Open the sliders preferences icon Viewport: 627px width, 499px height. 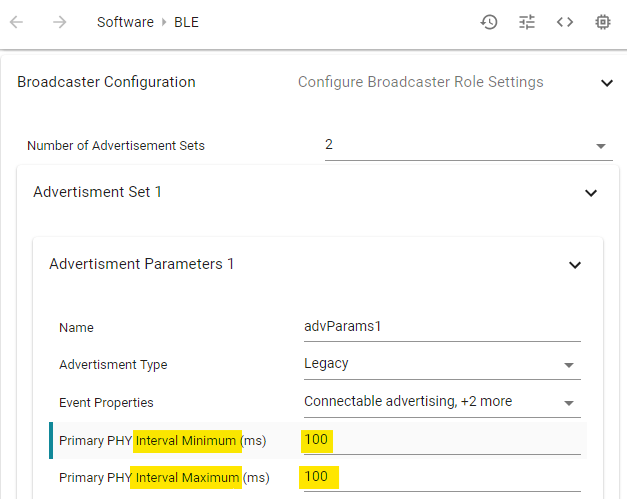[x=527, y=22]
